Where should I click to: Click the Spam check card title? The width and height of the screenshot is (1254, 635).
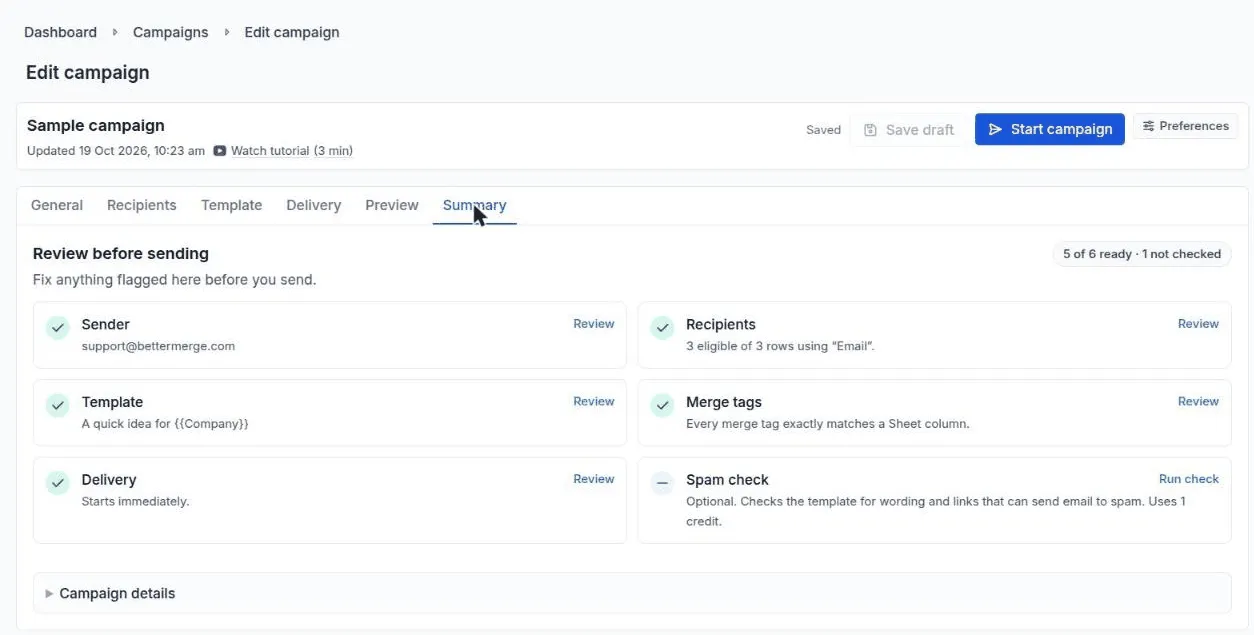click(727, 480)
